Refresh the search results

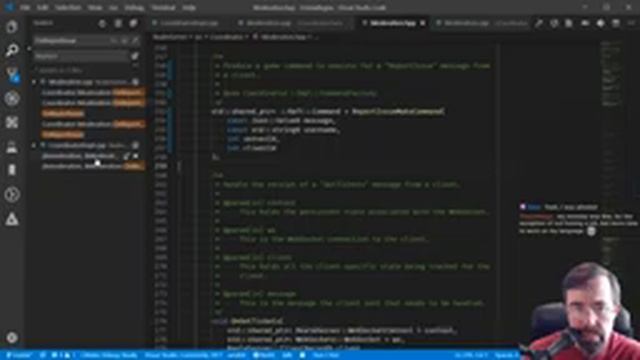(102, 24)
